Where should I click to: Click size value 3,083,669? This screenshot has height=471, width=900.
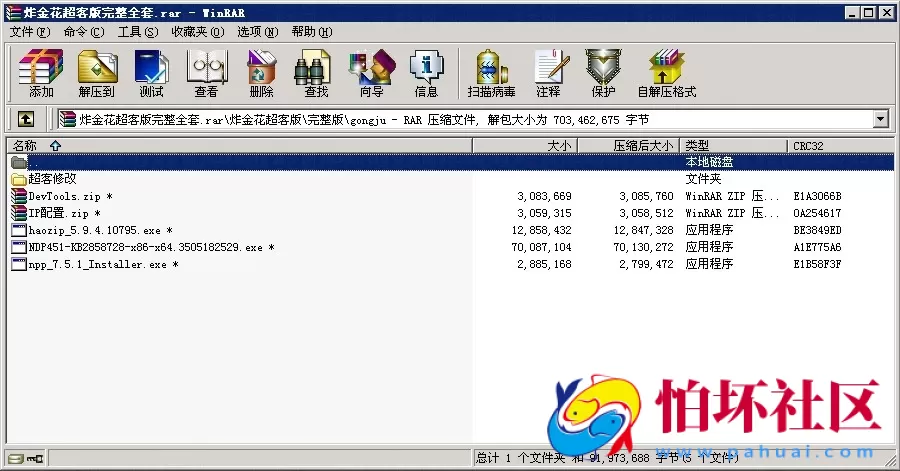click(x=544, y=196)
